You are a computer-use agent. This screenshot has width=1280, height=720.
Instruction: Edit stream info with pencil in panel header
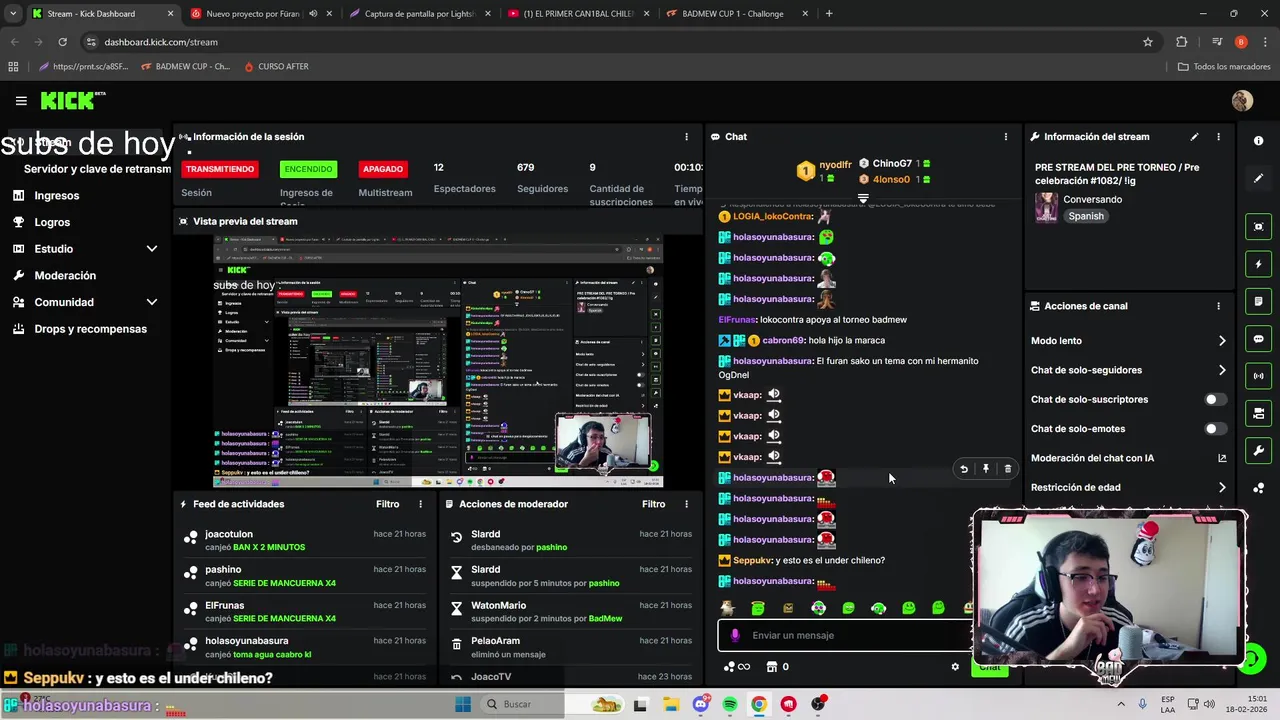click(1194, 137)
